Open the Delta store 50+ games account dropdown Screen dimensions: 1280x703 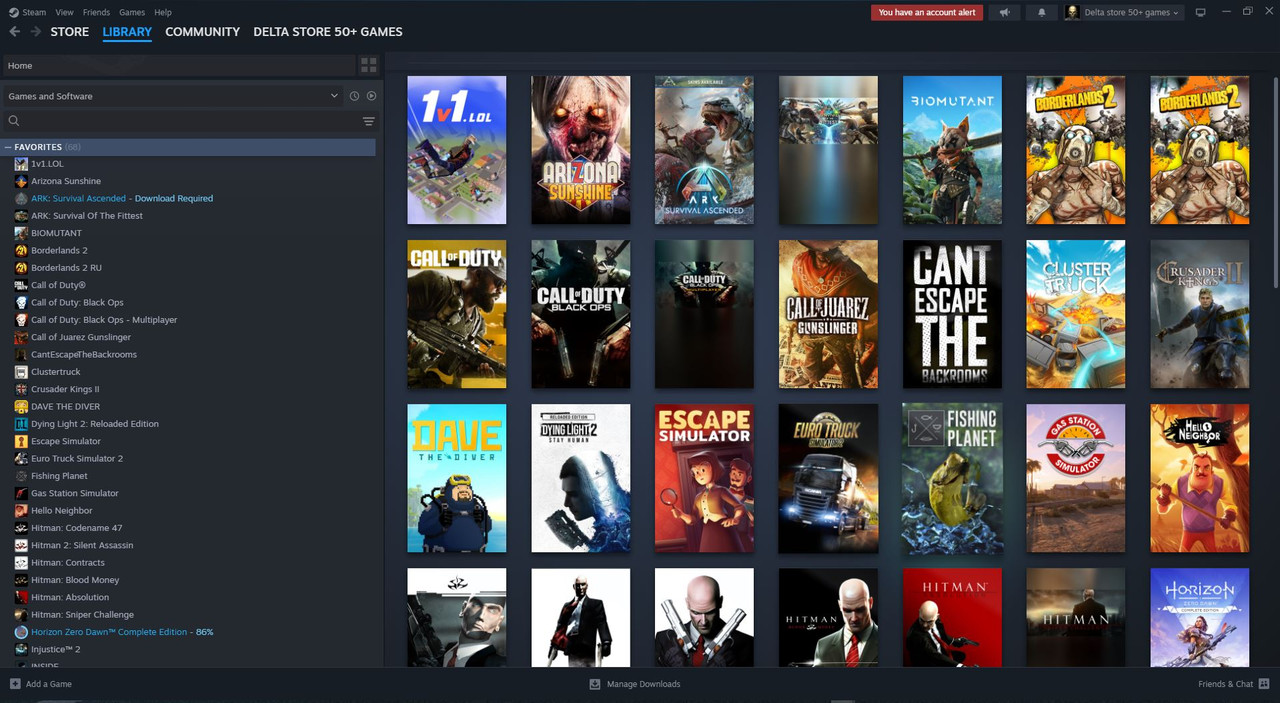click(x=1123, y=12)
